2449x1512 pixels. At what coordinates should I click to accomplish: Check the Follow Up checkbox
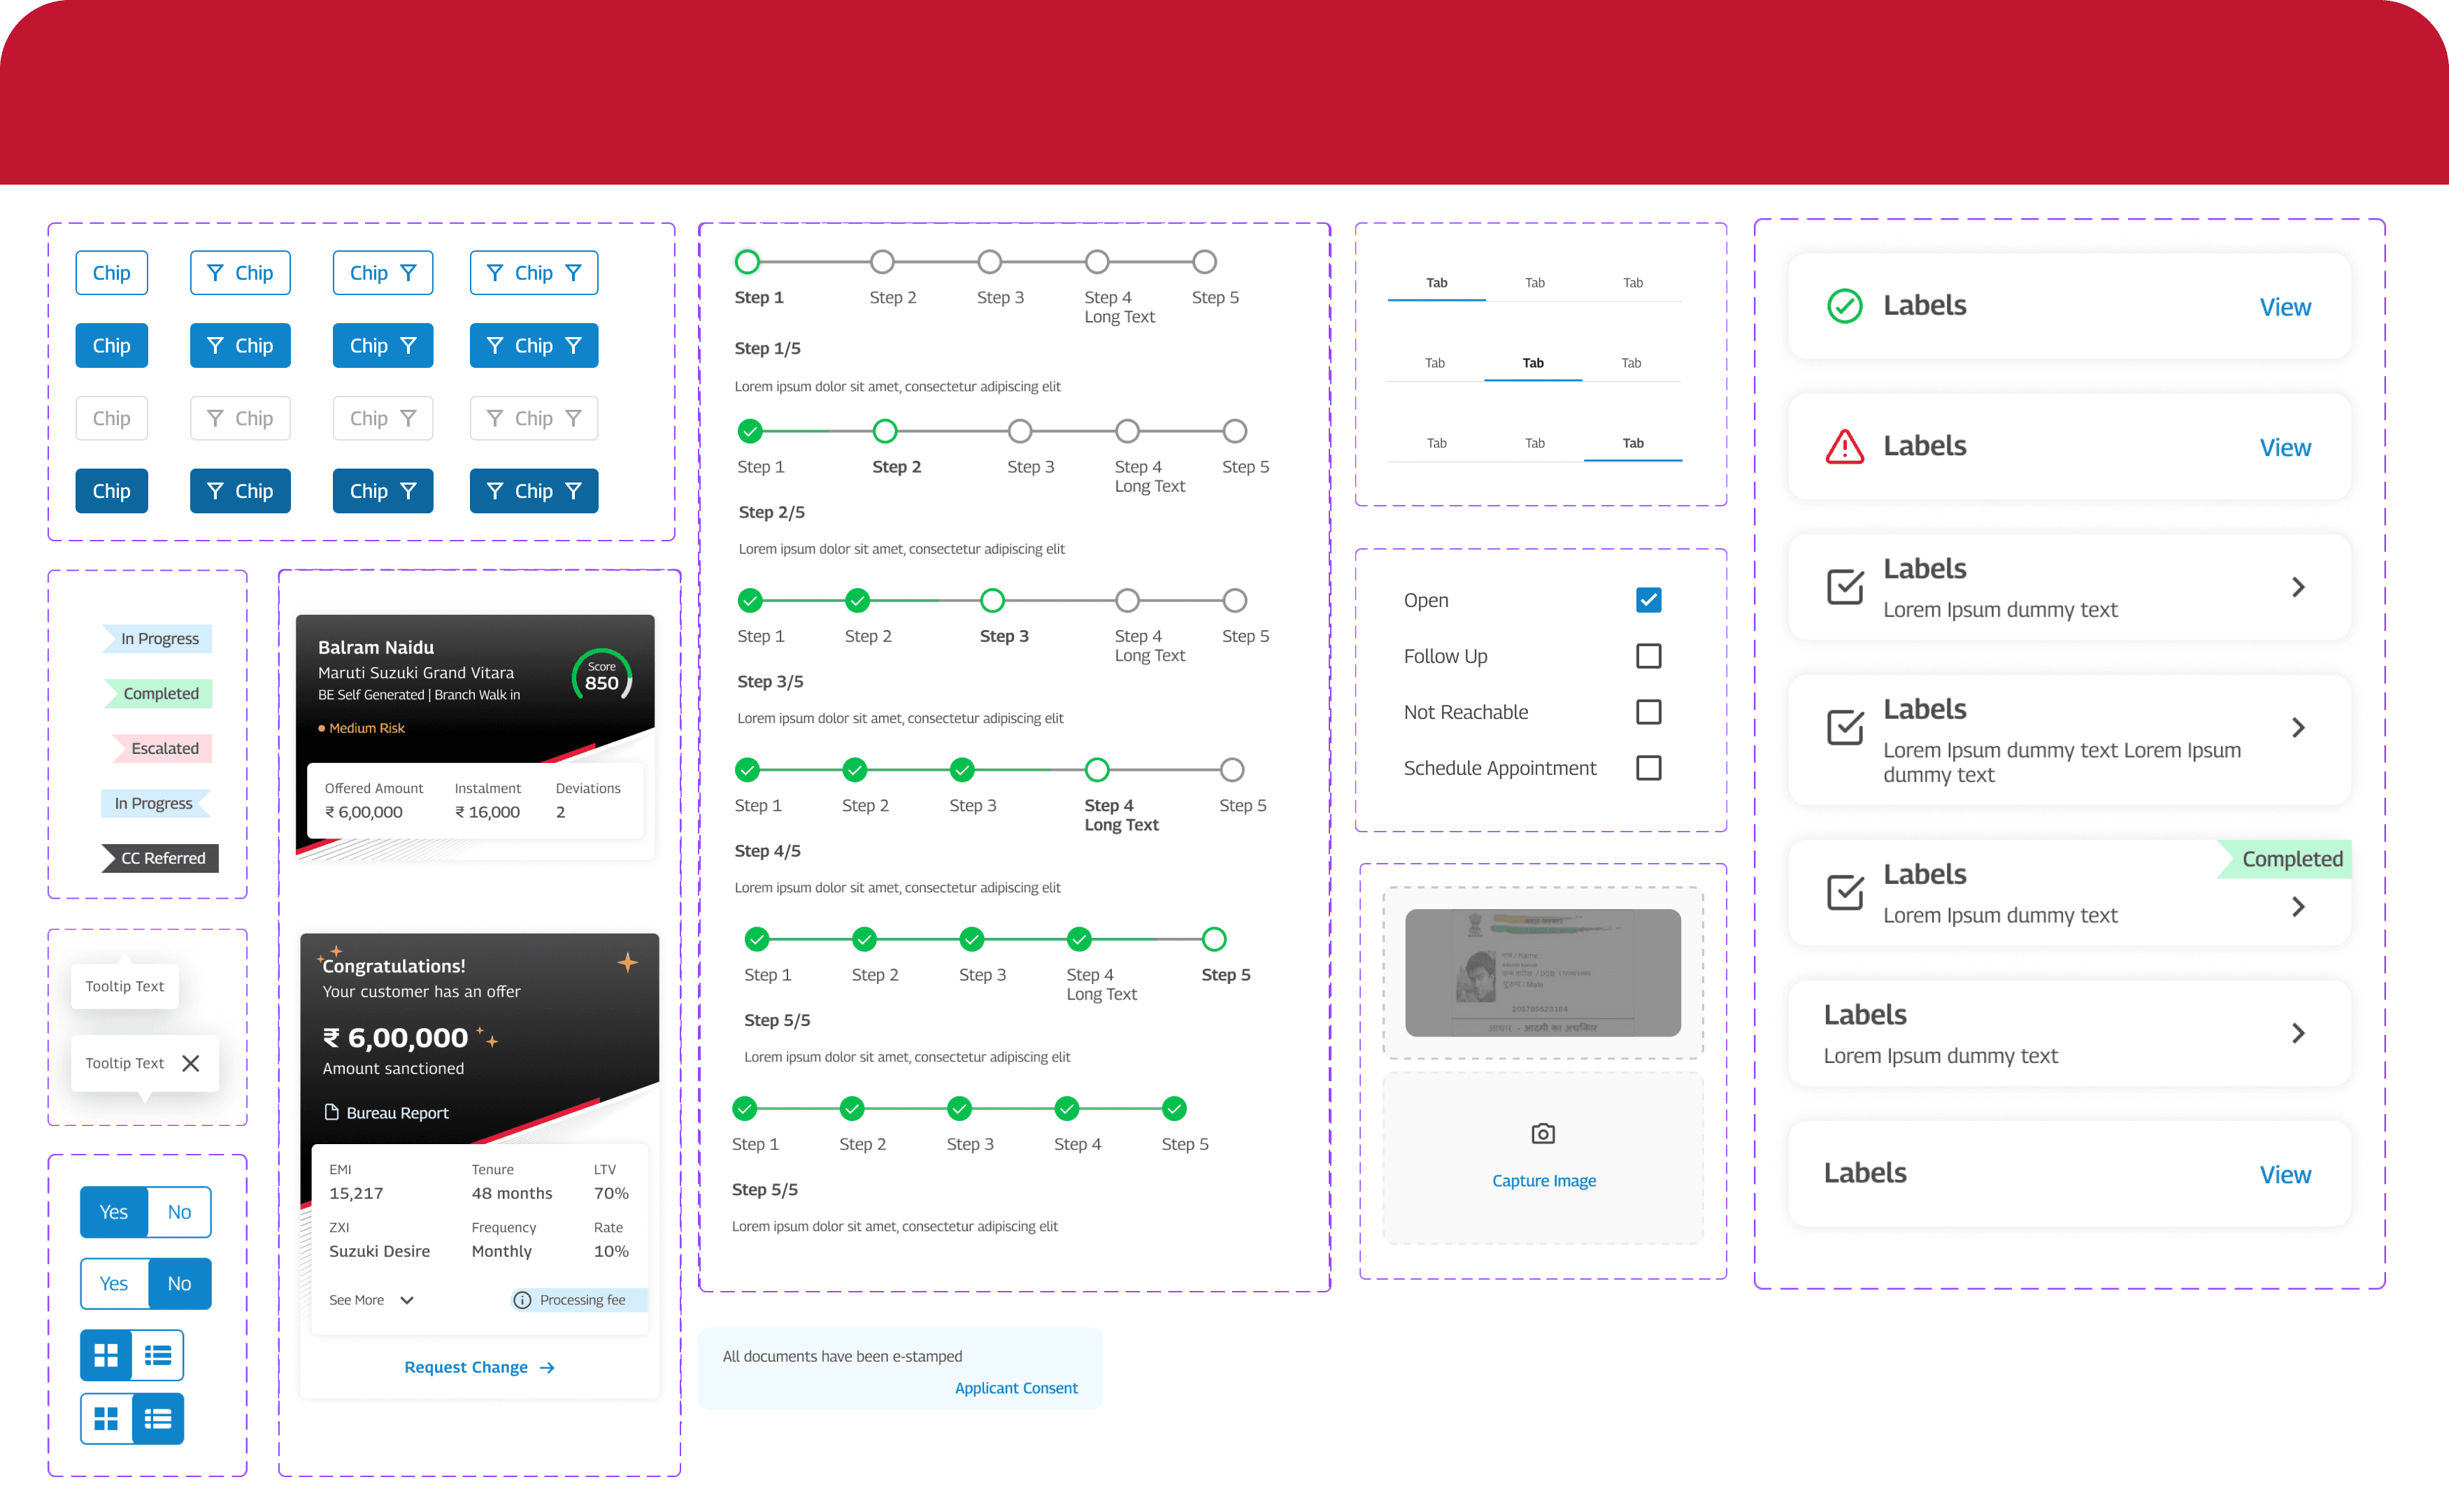click(1648, 656)
